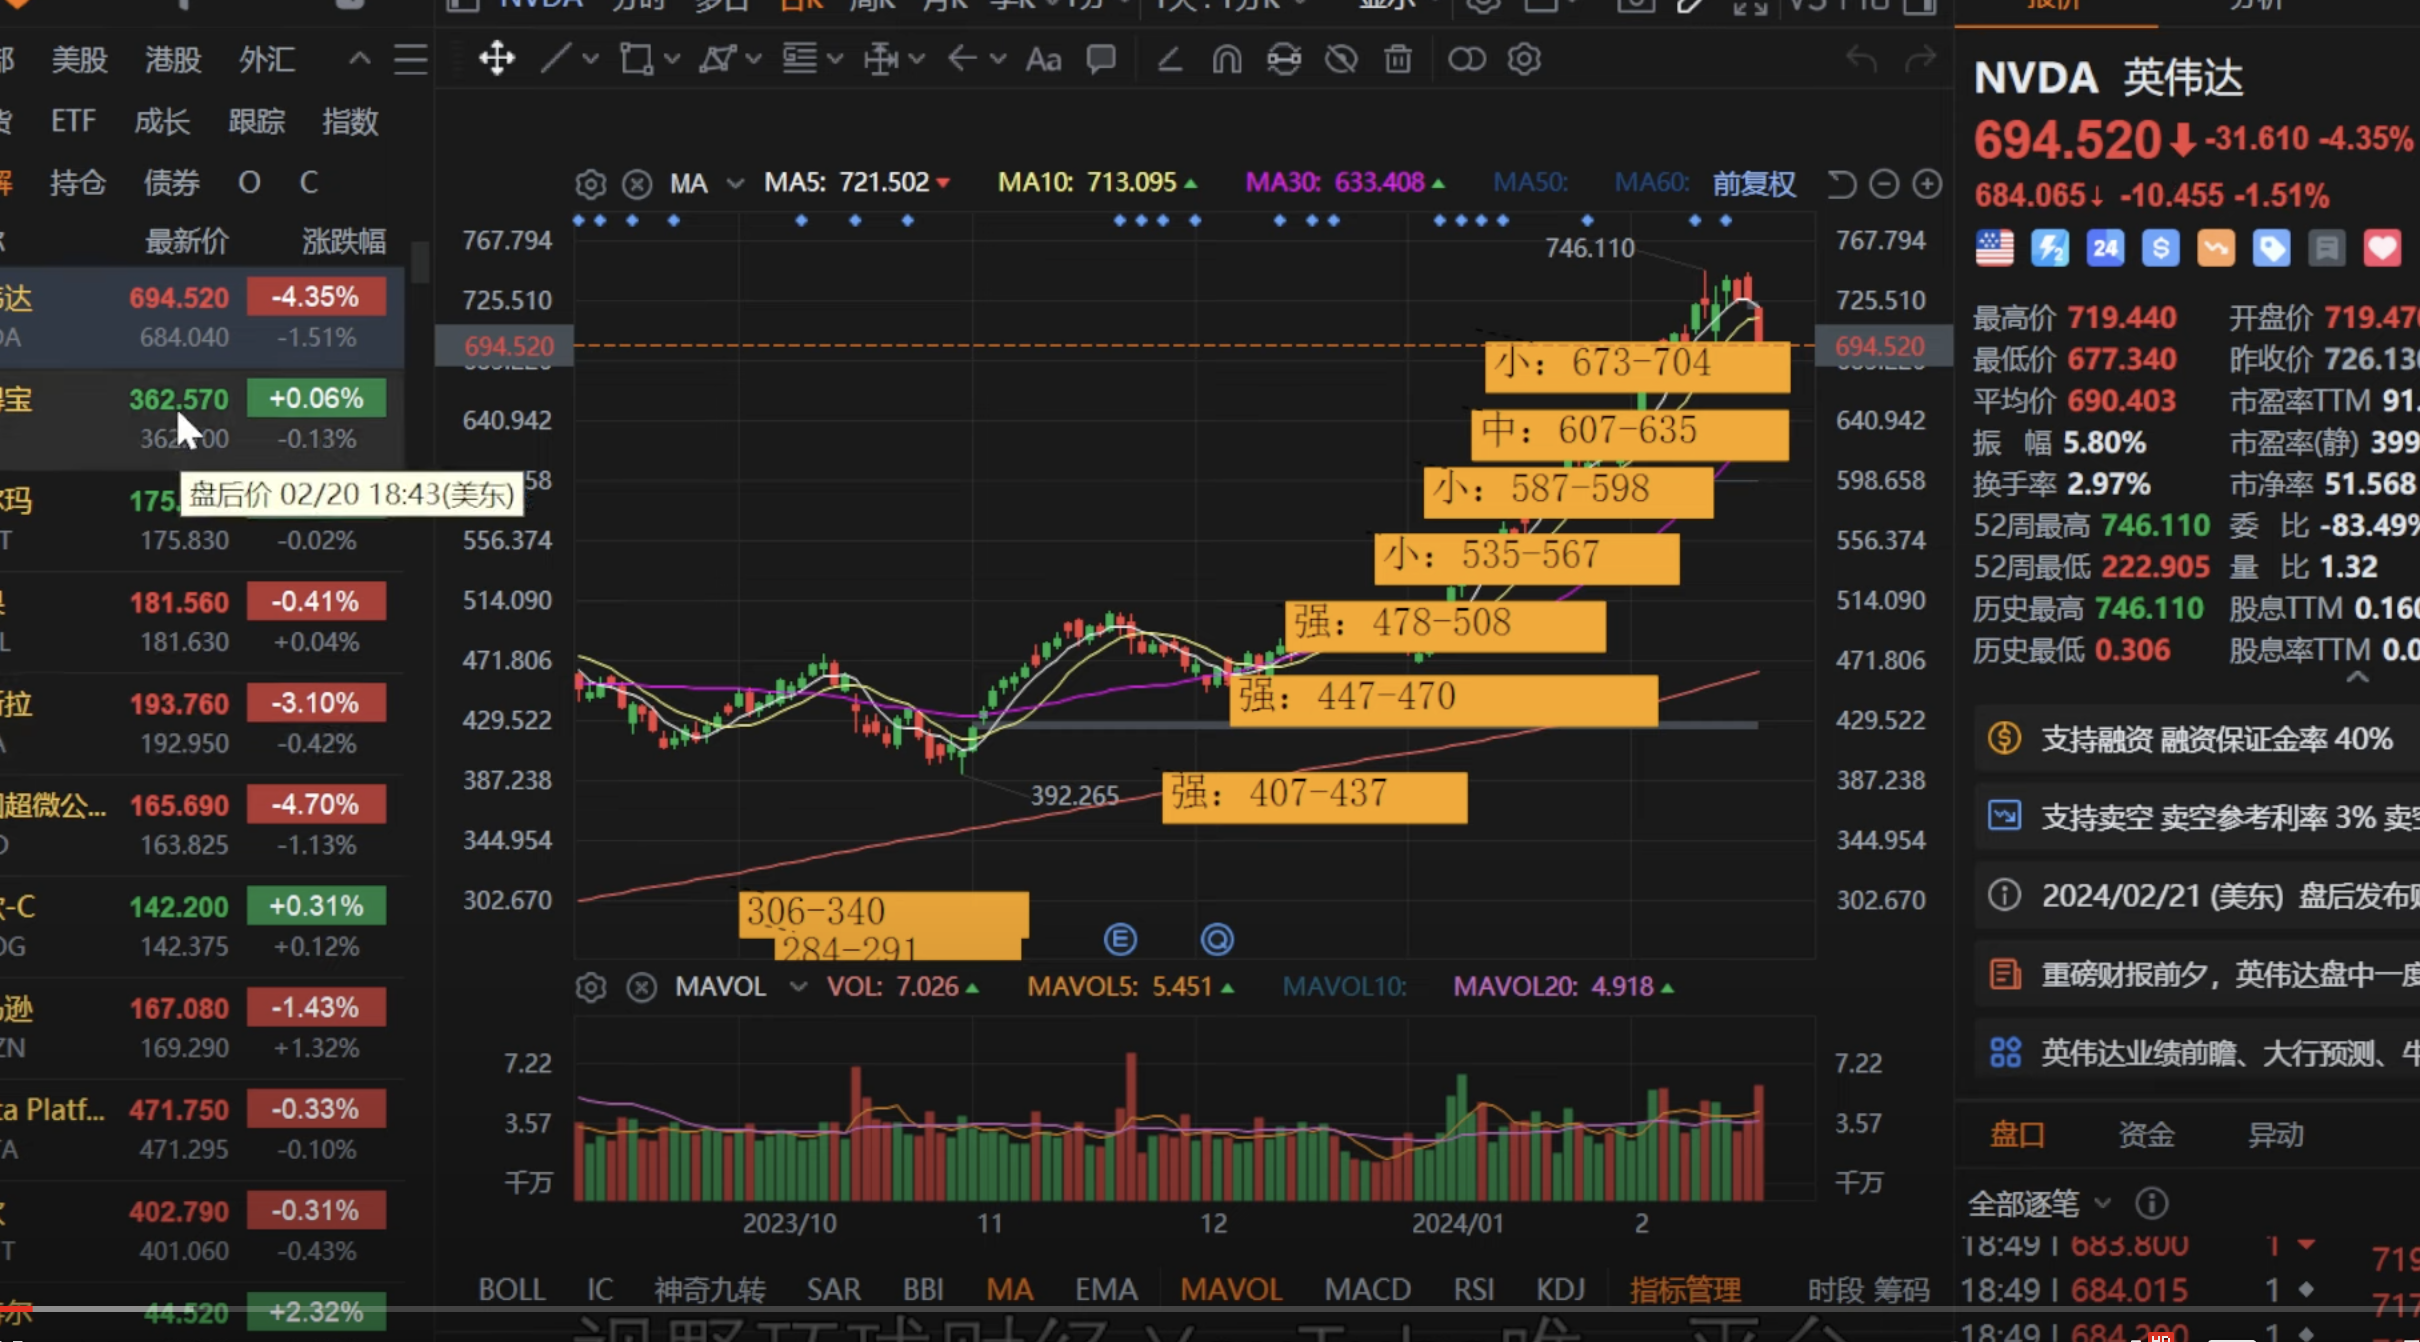Open MAVOL indicator type dropdown
2420x1342 pixels.
(x=798, y=988)
